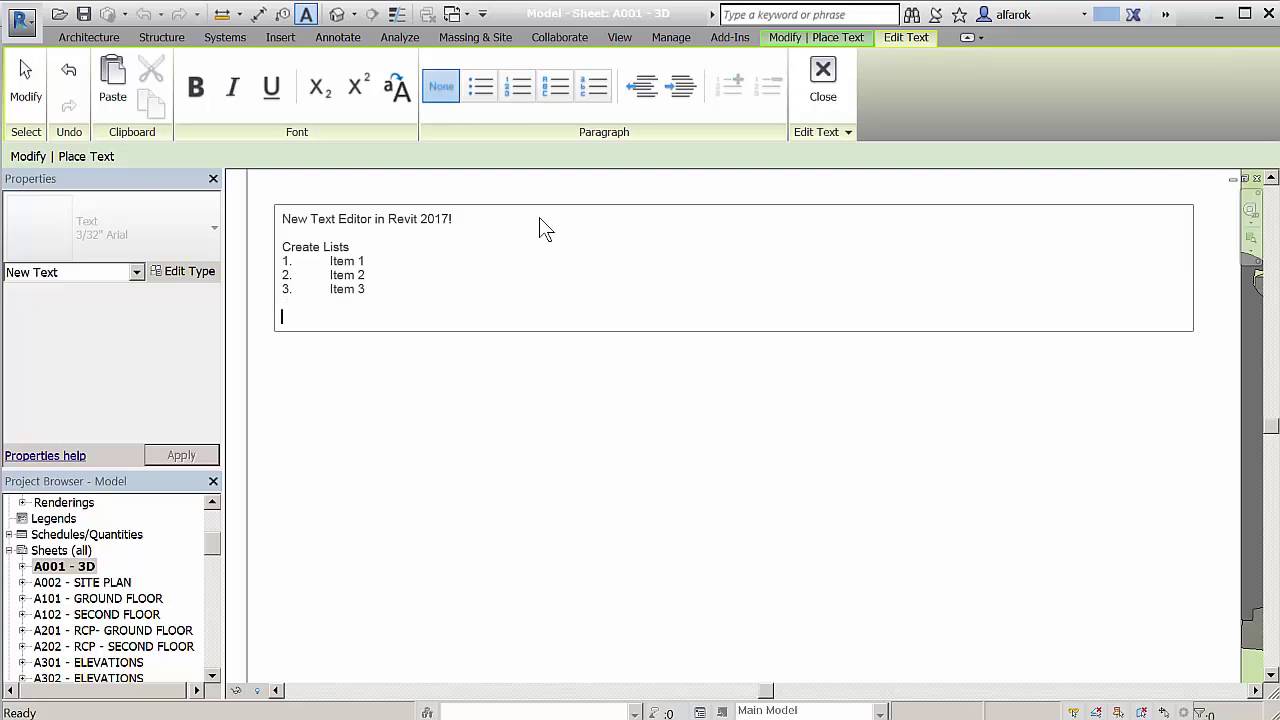The width and height of the screenshot is (1280, 720).
Task: Click the Save disk icon
Action: coord(84,15)
